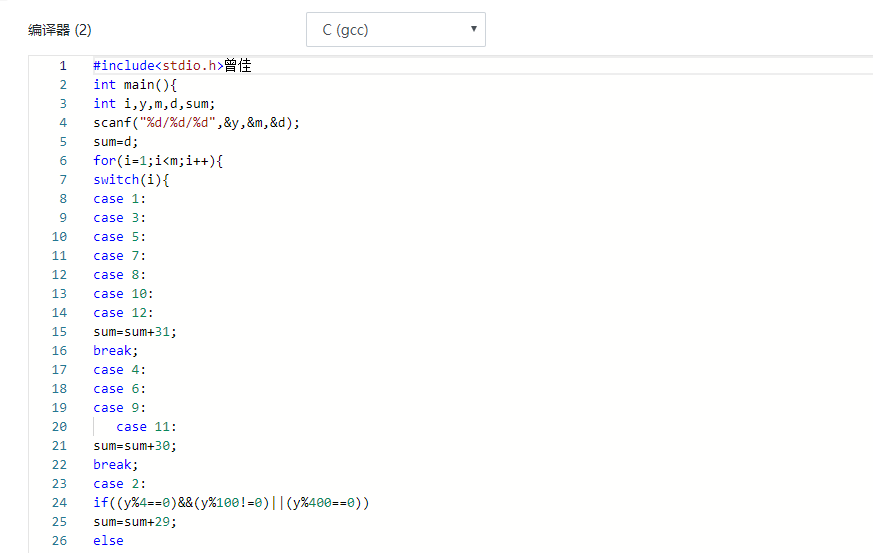Click line number 20 in the gutter
This screenshot has width=873, height=553.
point(59,427)
